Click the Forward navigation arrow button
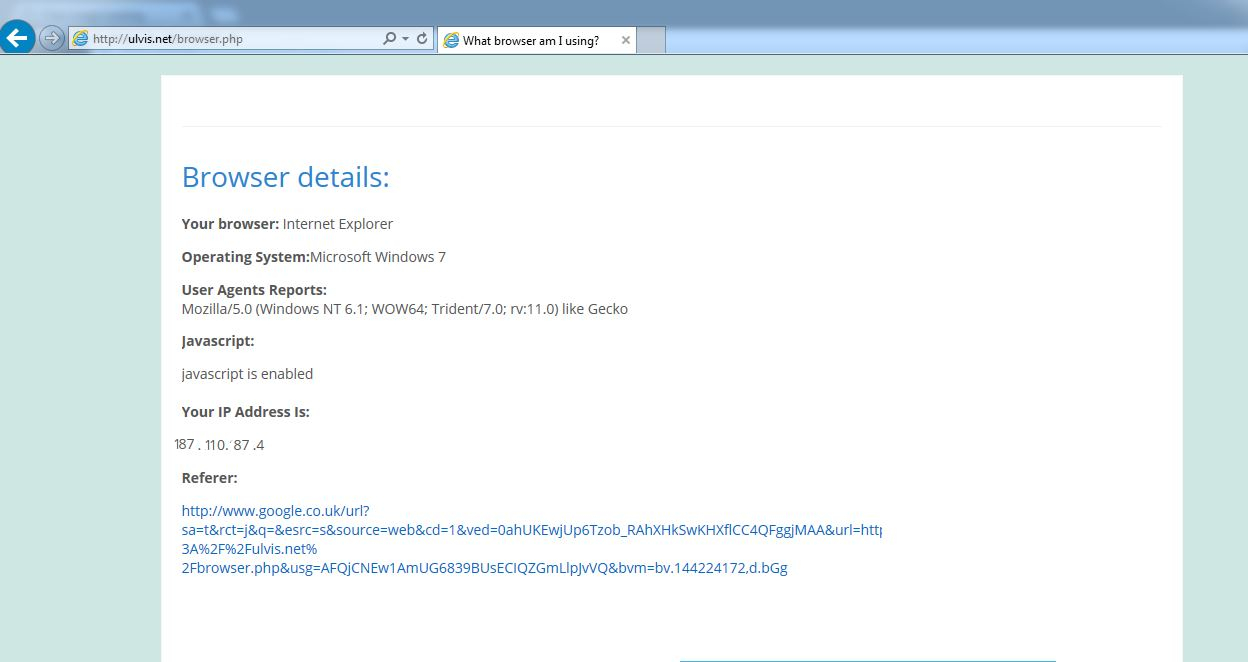 click(51, 39)
